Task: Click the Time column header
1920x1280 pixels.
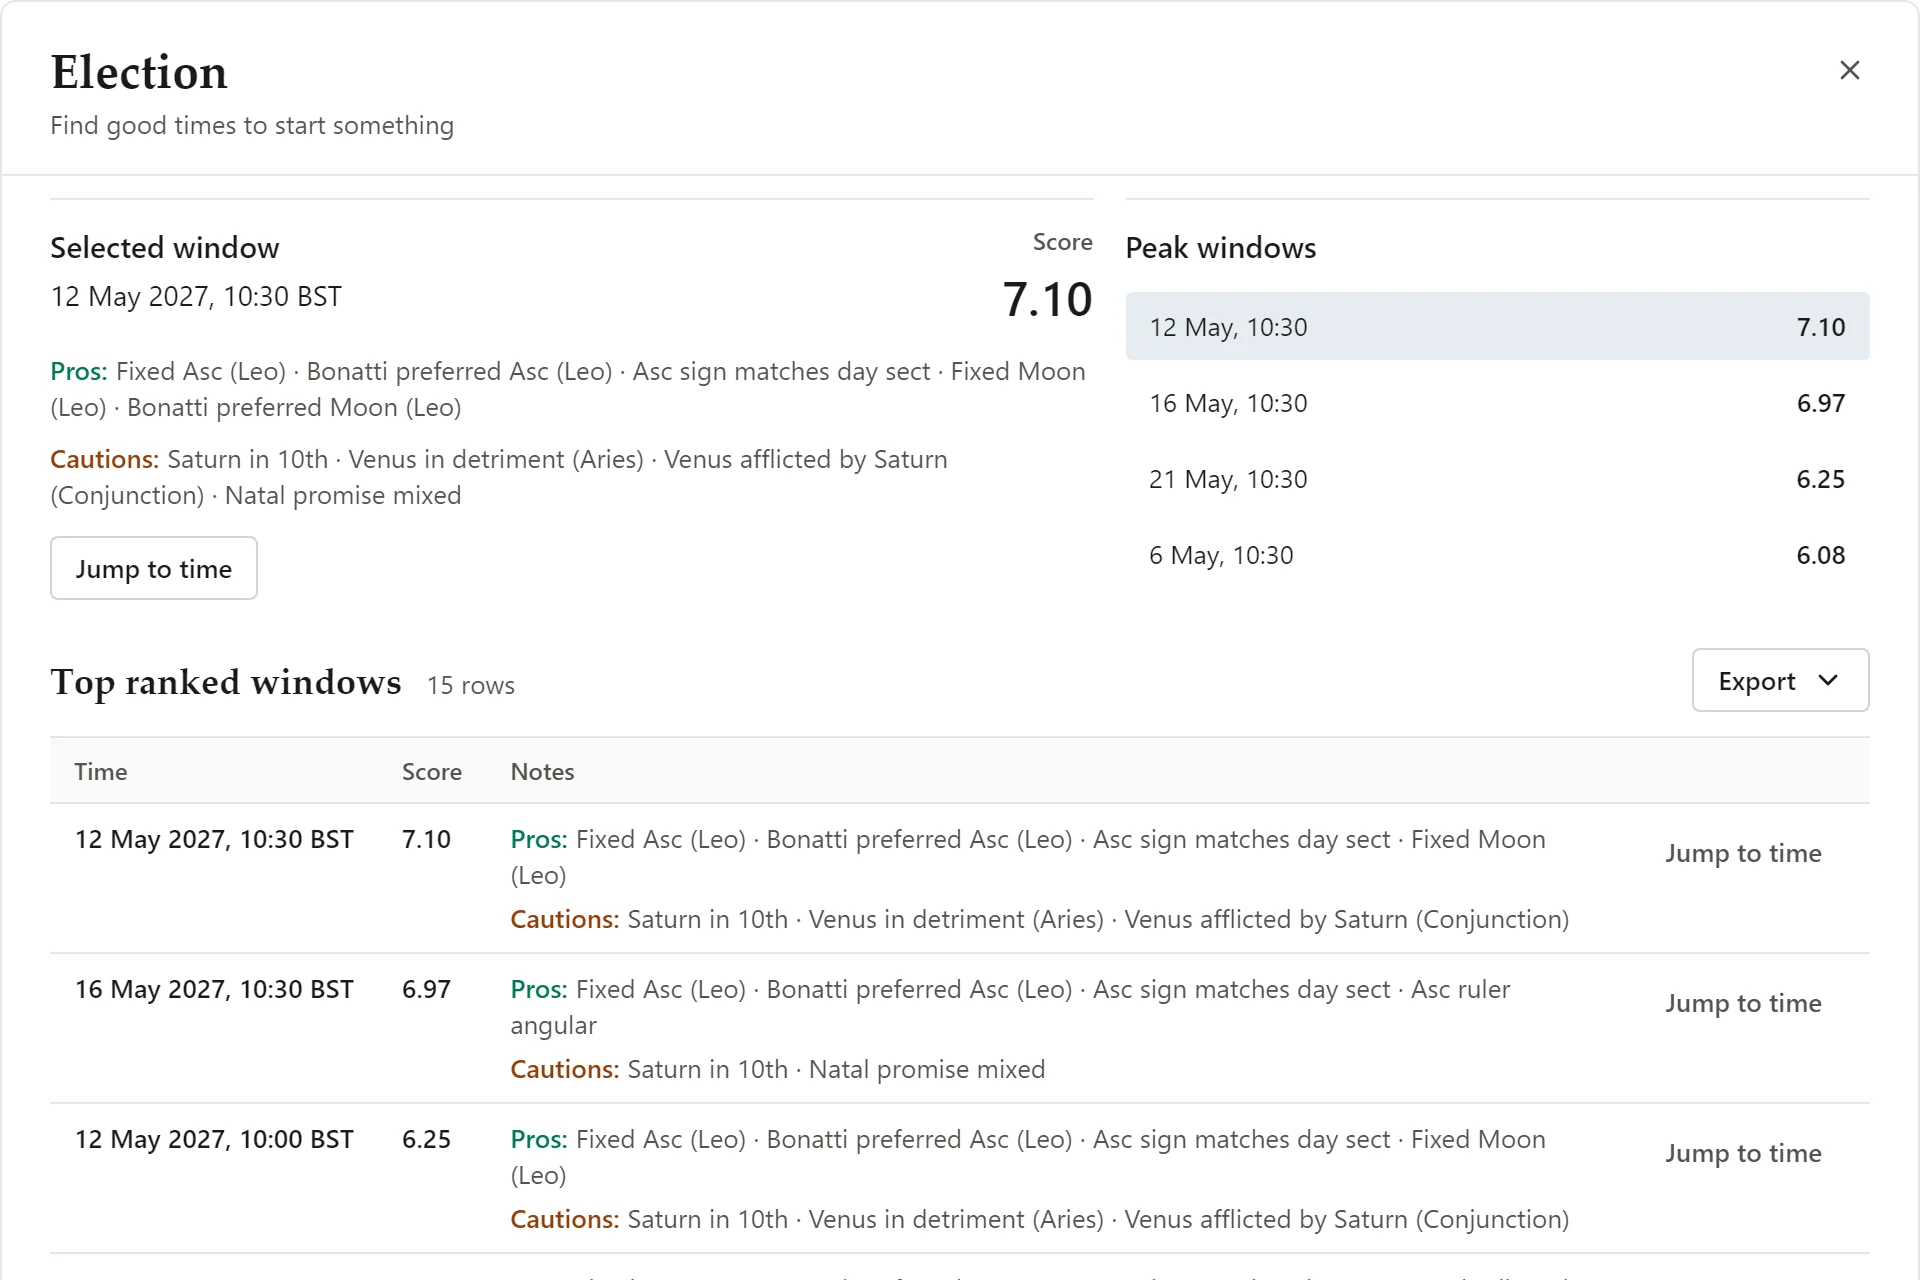Action: 101,771
